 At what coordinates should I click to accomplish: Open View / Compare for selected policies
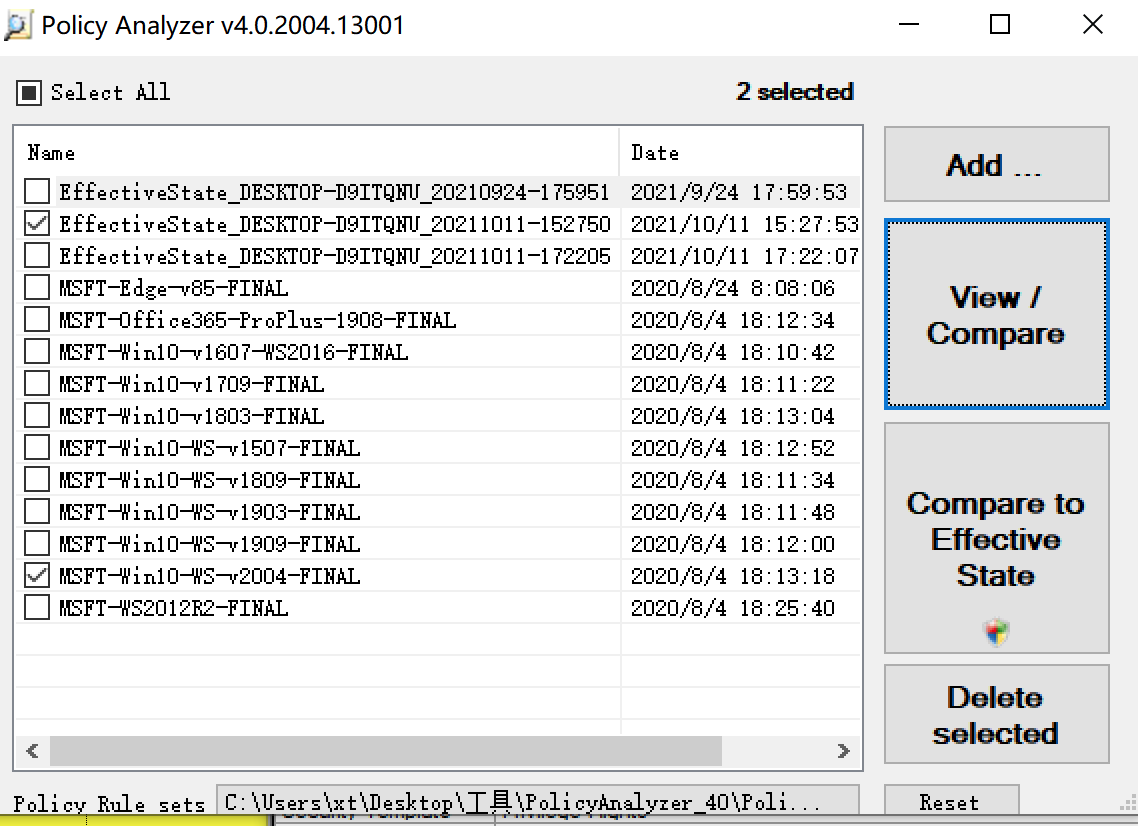pyautogui.click(x=996, y=314)
